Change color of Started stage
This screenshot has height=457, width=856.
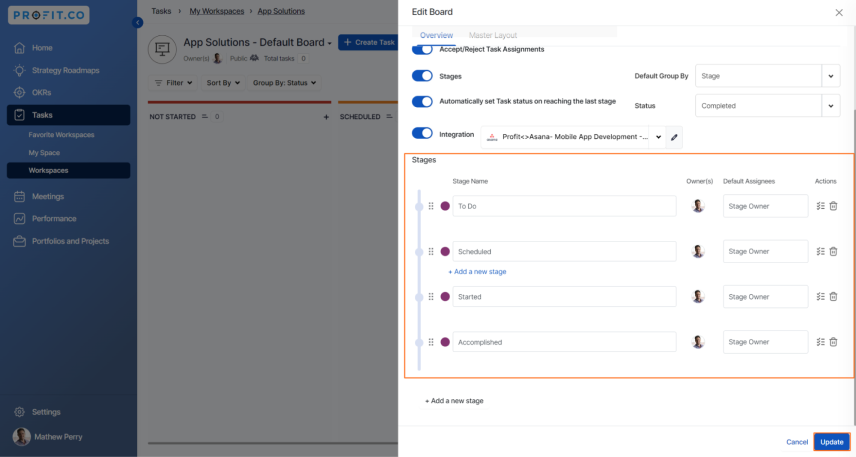(x=445, y=297)
